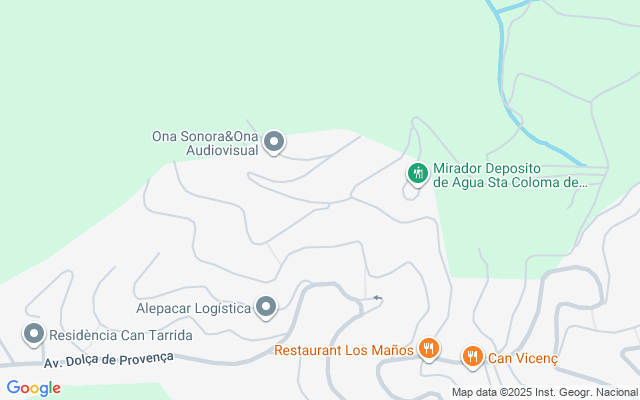
Task: Click the Residència Can Tarrida gray pin
Action: coord(34,335)
